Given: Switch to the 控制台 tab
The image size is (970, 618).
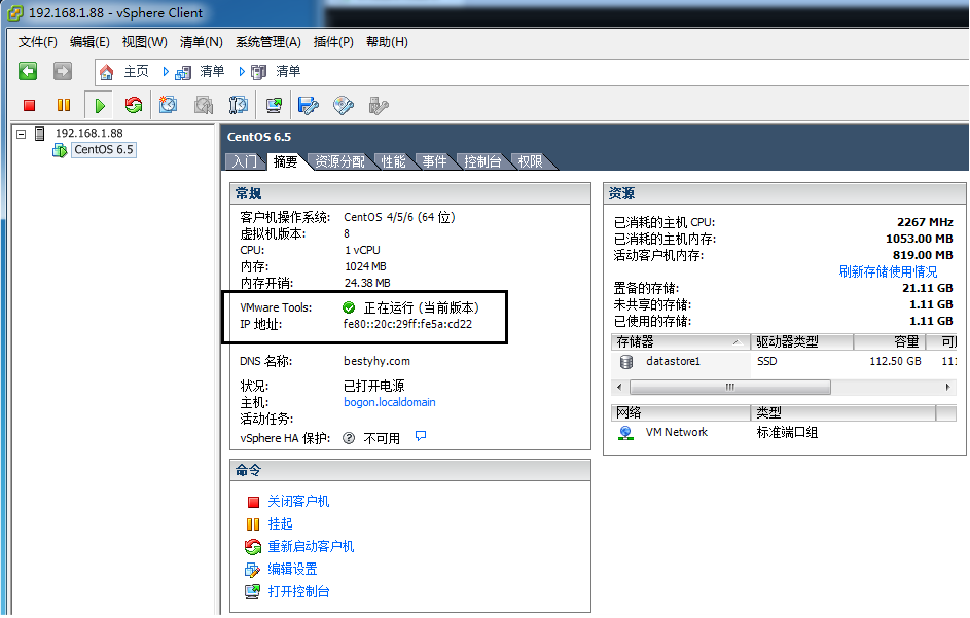Looking at the screenshot, I should pyautogui.click(x=483, y=161).
